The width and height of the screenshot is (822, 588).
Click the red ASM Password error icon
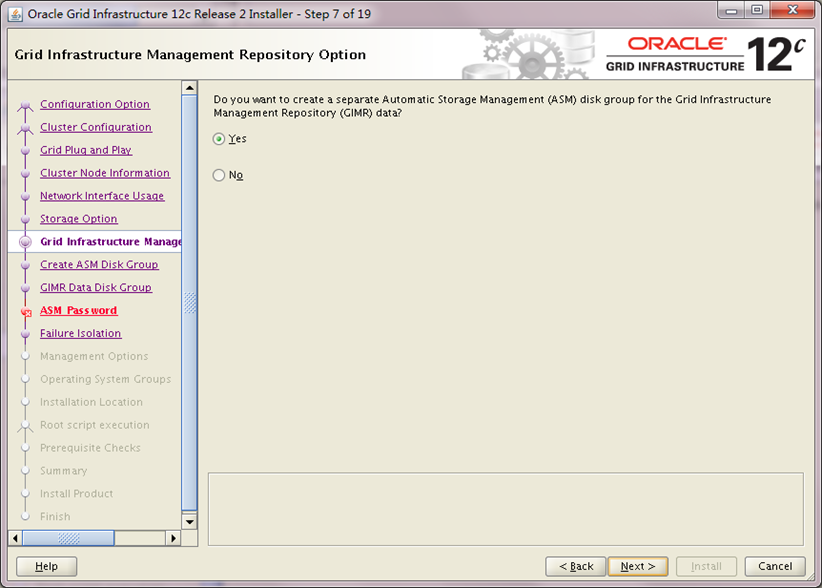26,312
